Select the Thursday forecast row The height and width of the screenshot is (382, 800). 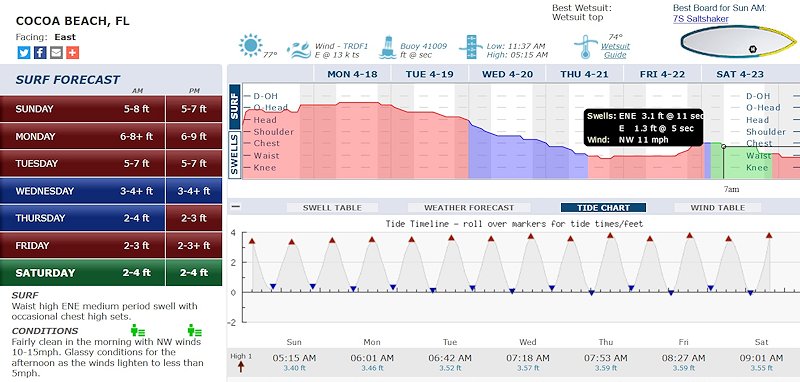[x=111, y=218]
